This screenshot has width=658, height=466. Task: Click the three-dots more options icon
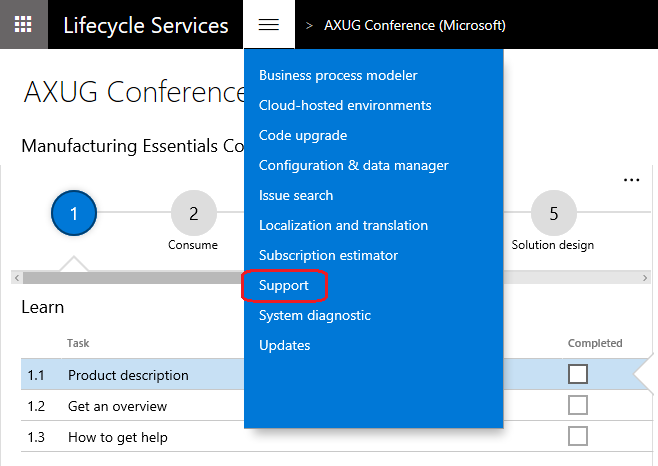point(631,180)
